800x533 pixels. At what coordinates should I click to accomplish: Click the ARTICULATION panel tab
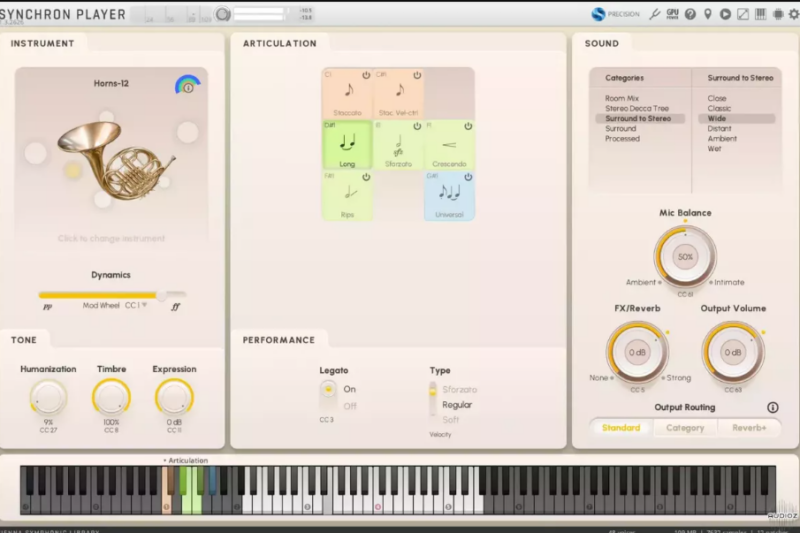280,43
